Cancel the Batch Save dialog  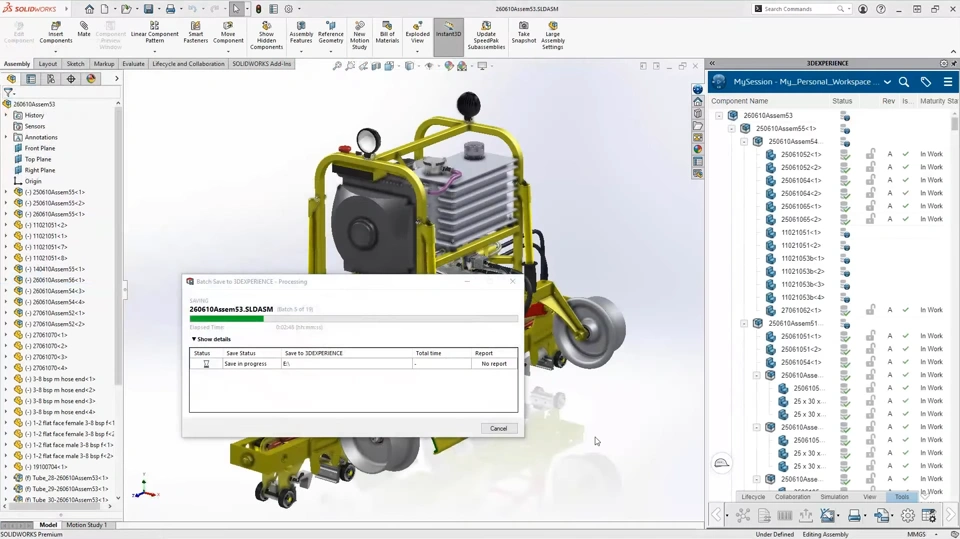click(498, 428)
